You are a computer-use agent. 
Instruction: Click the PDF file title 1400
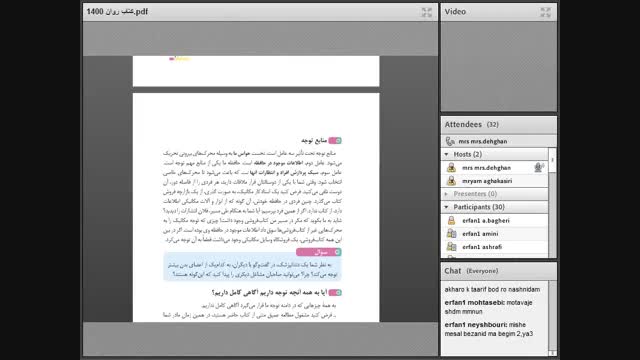point(117,12)
